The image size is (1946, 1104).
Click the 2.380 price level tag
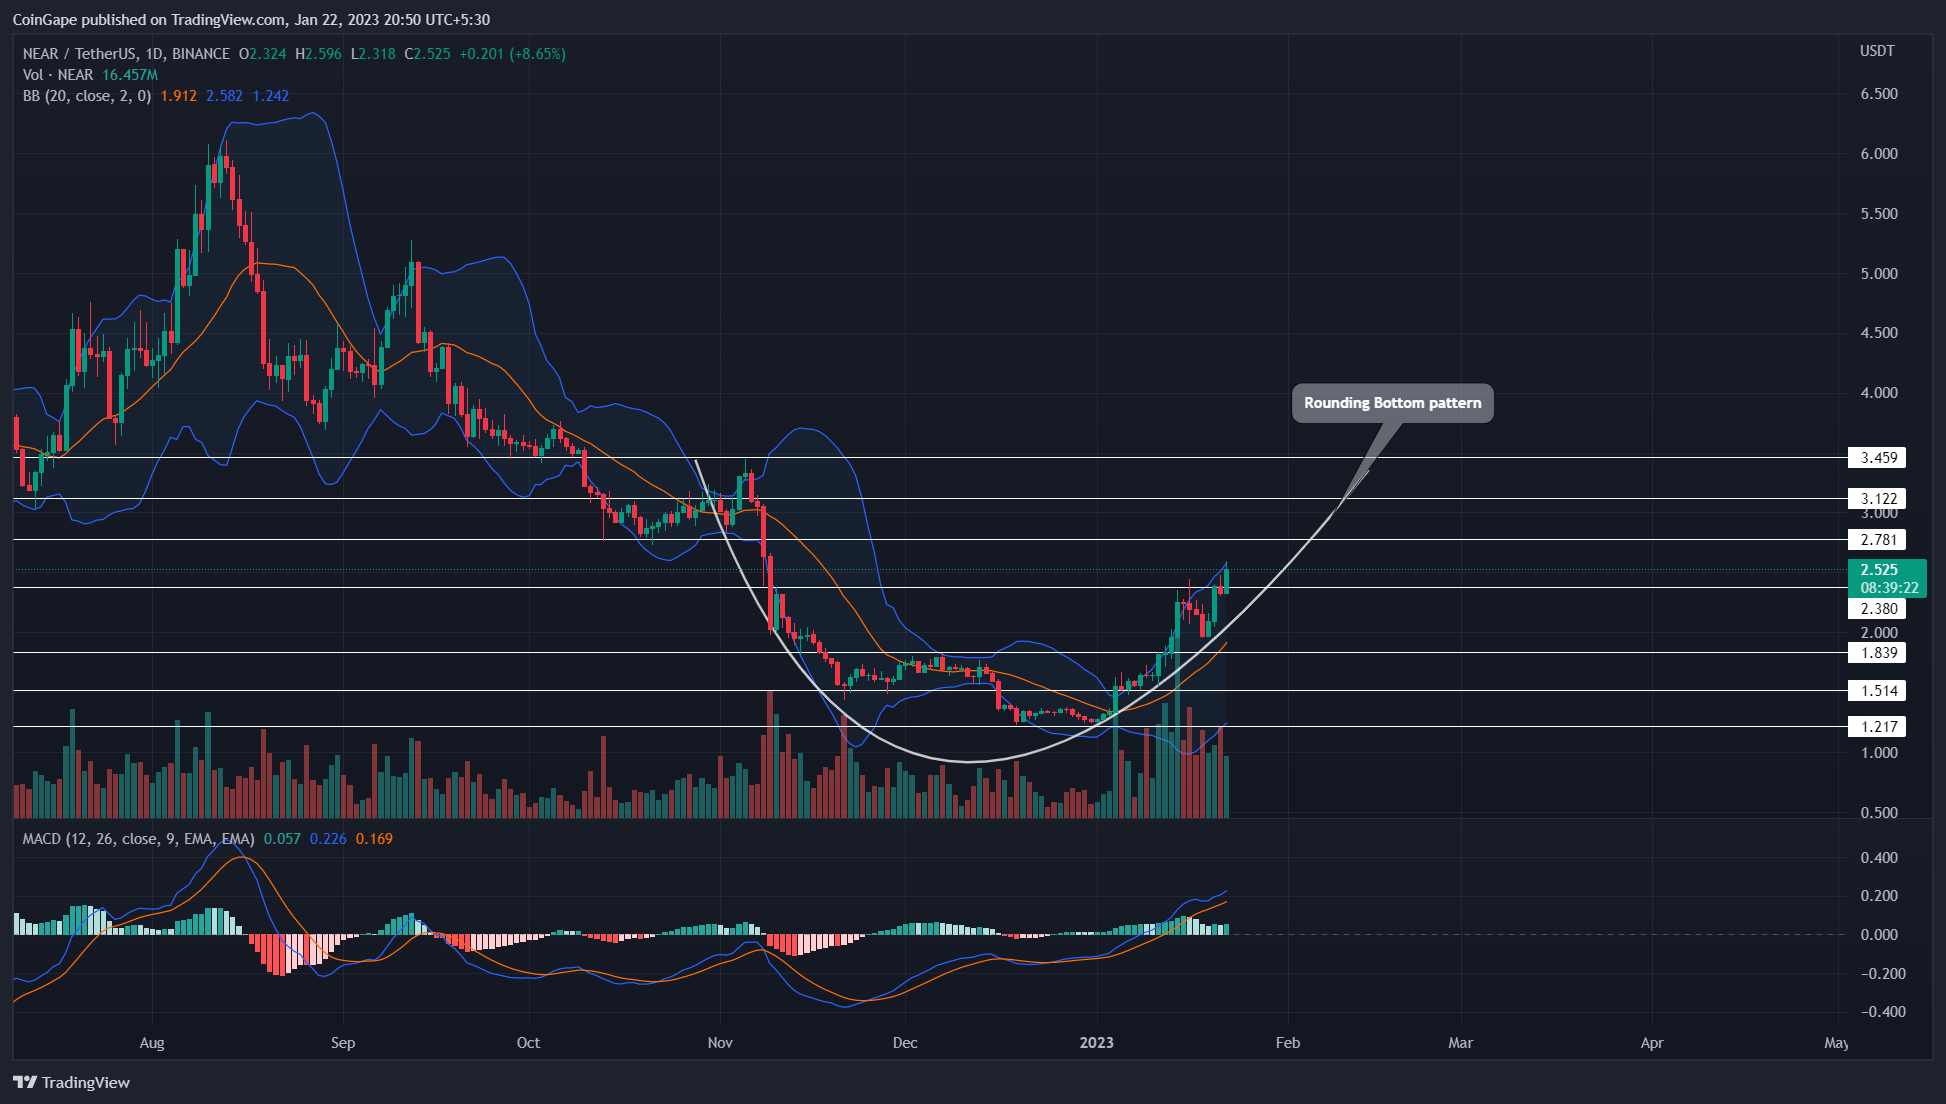pyautogui.click(x=1878, y=609)
